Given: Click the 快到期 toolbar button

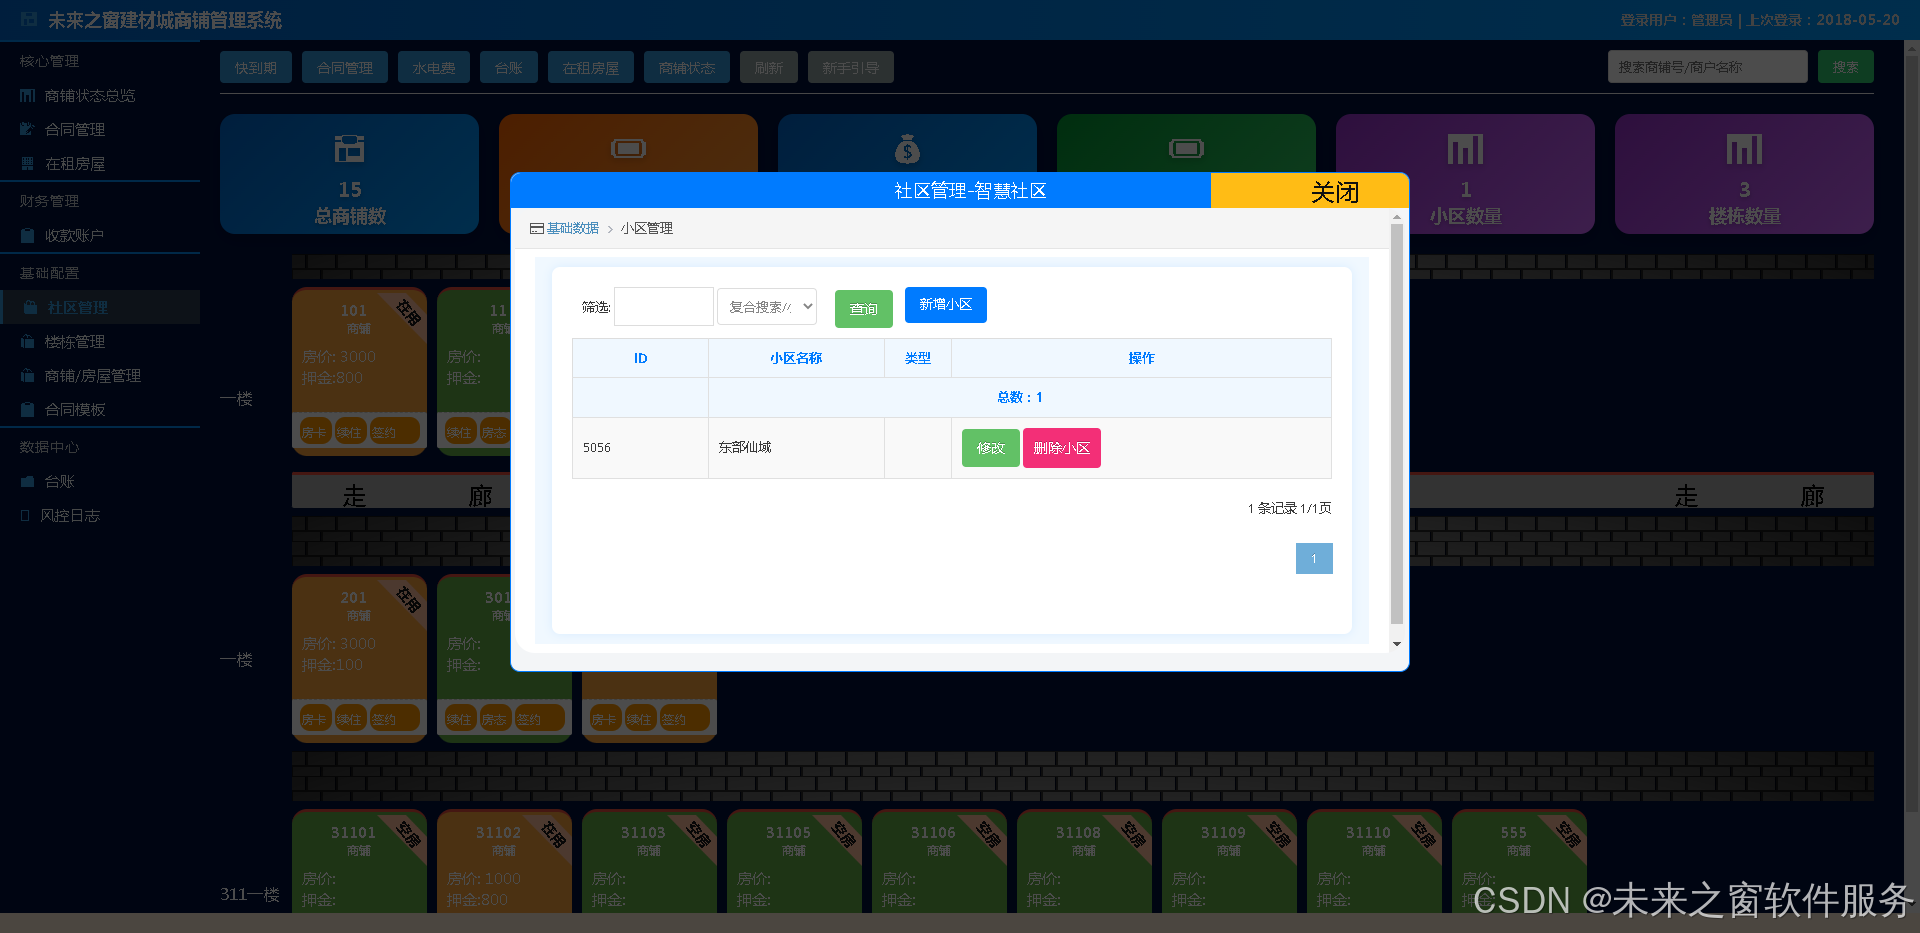Looking at the screenshot, I should point(256,68).
